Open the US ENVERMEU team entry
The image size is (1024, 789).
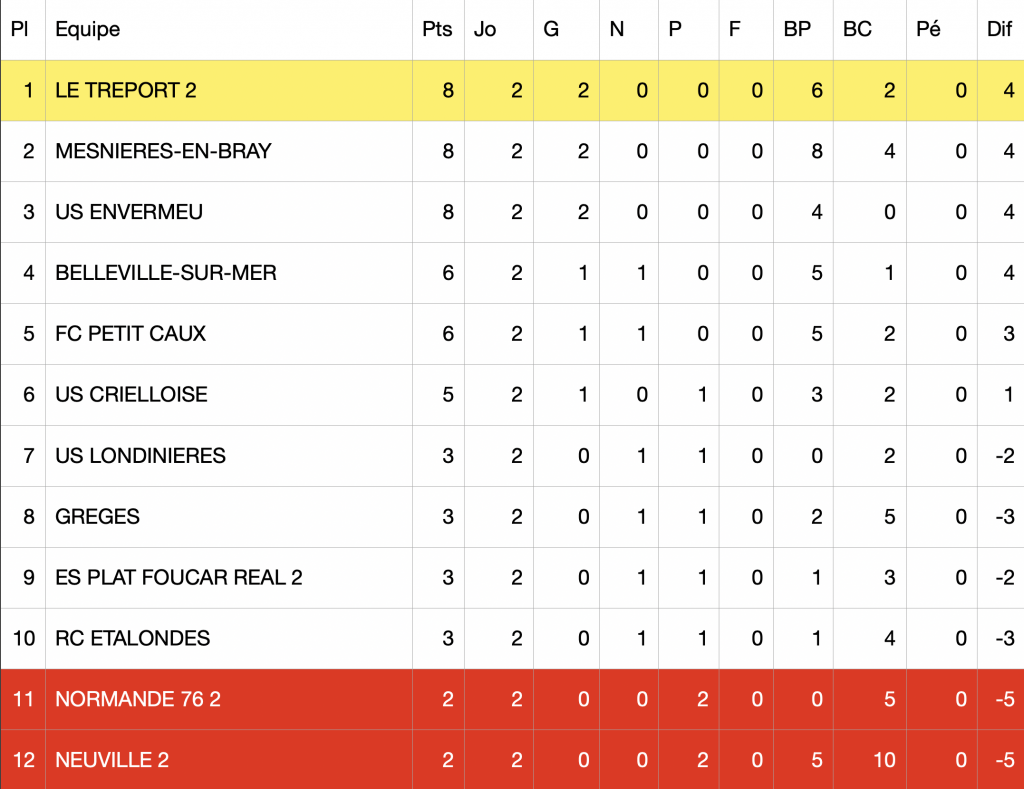pyautogui.click(x=129, y=212)
